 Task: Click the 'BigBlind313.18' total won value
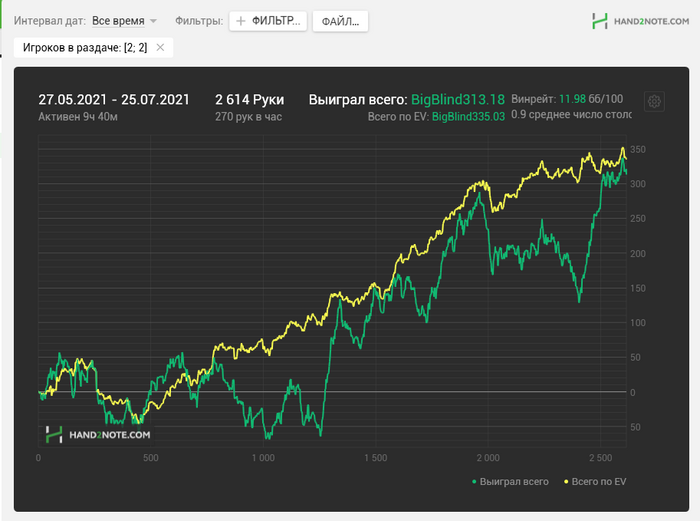click(x=458, y=99)
